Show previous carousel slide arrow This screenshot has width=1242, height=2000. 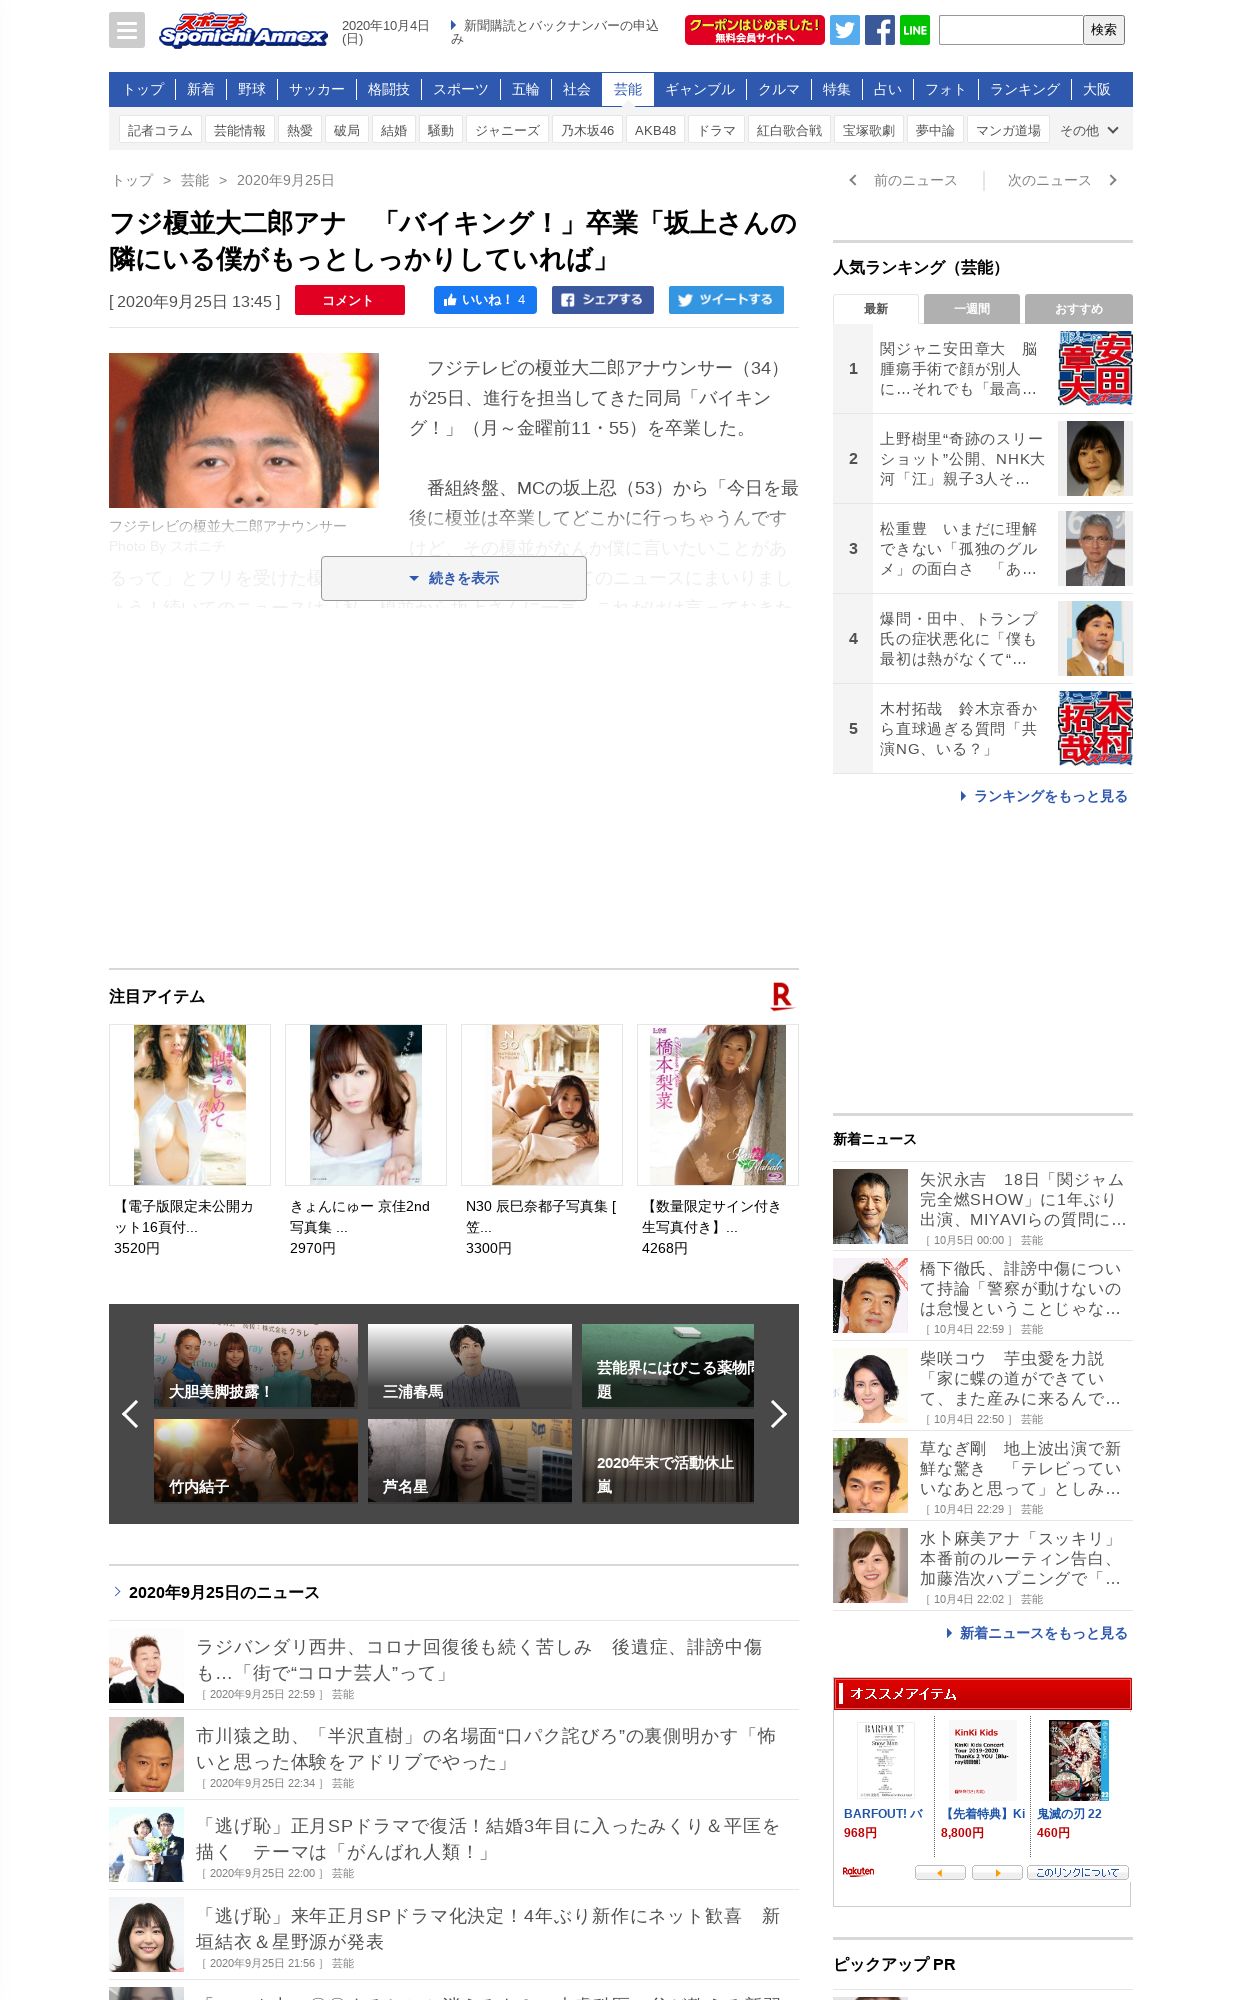[130, 1414]
